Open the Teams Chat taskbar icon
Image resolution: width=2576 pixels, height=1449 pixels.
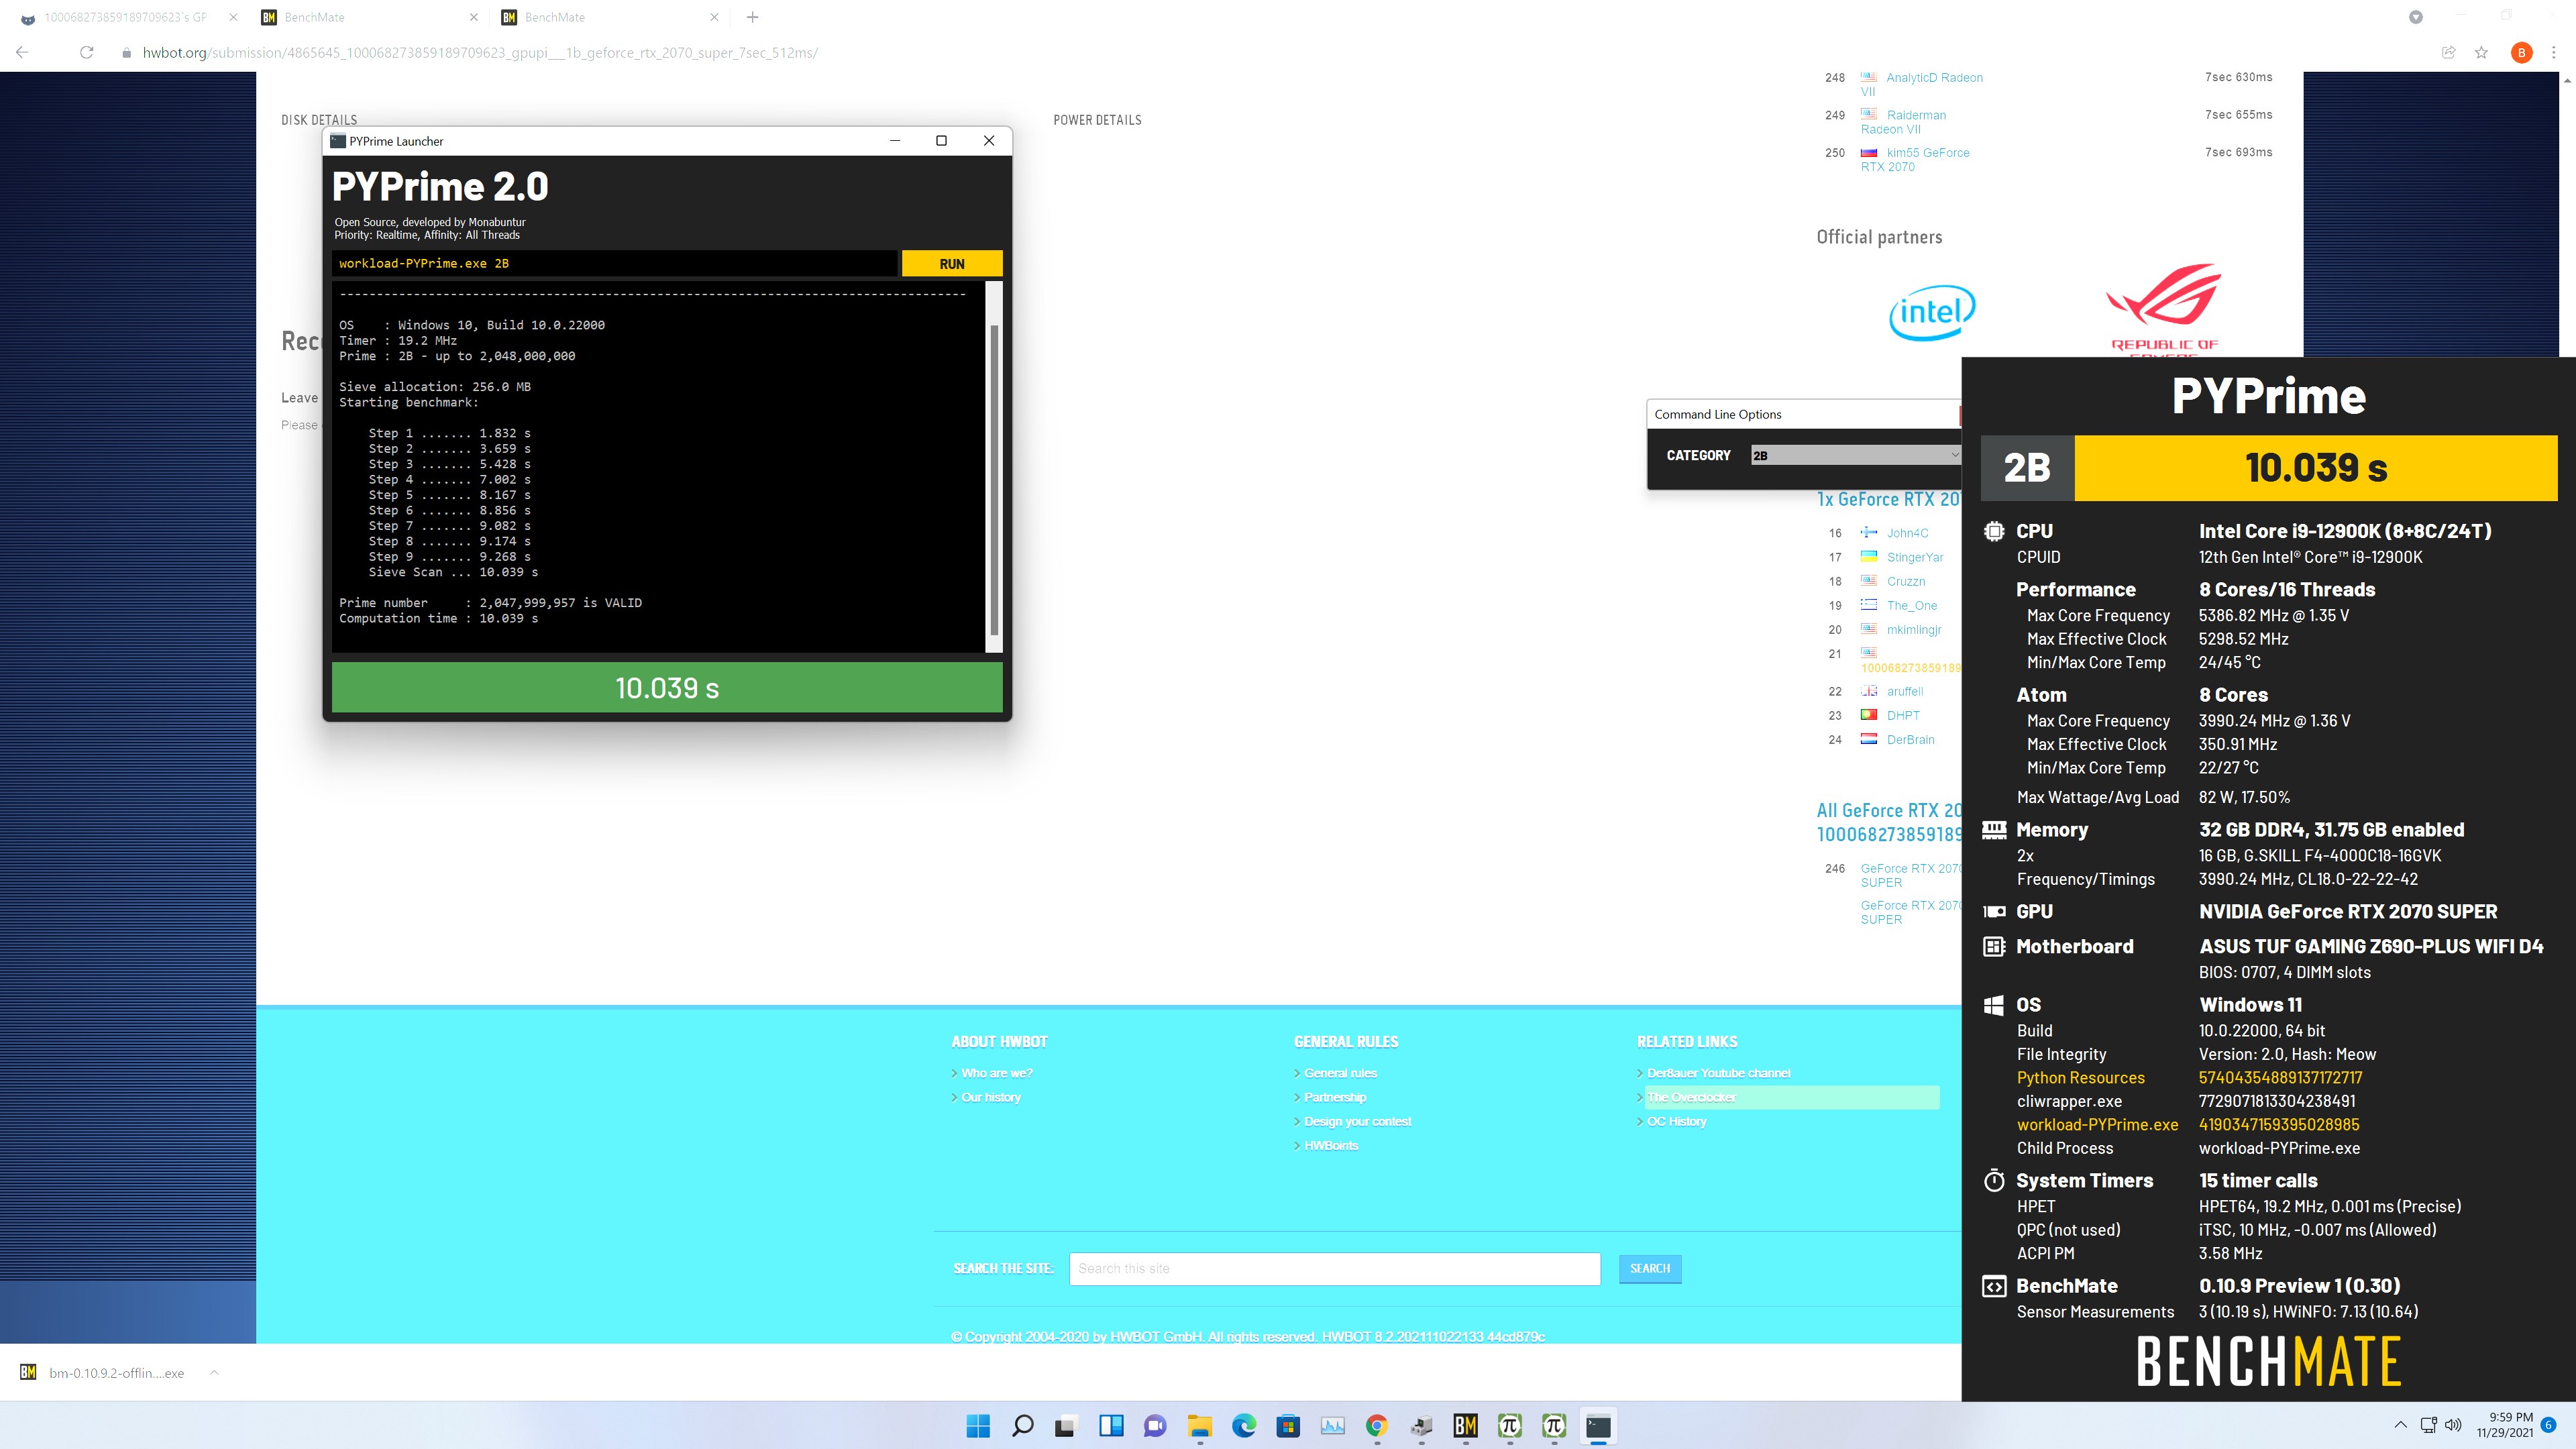coord(1155,1426)
